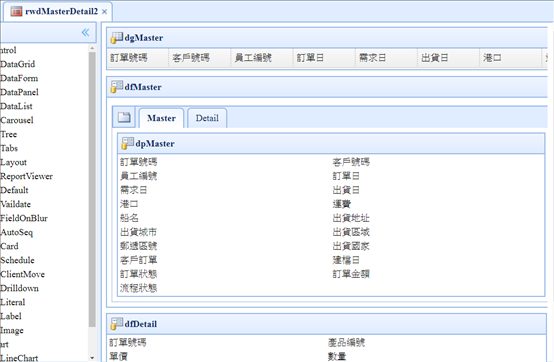Select DataPanel in the toolbox
Viewport: 554px width, 362px height.
tap(19, 92)
